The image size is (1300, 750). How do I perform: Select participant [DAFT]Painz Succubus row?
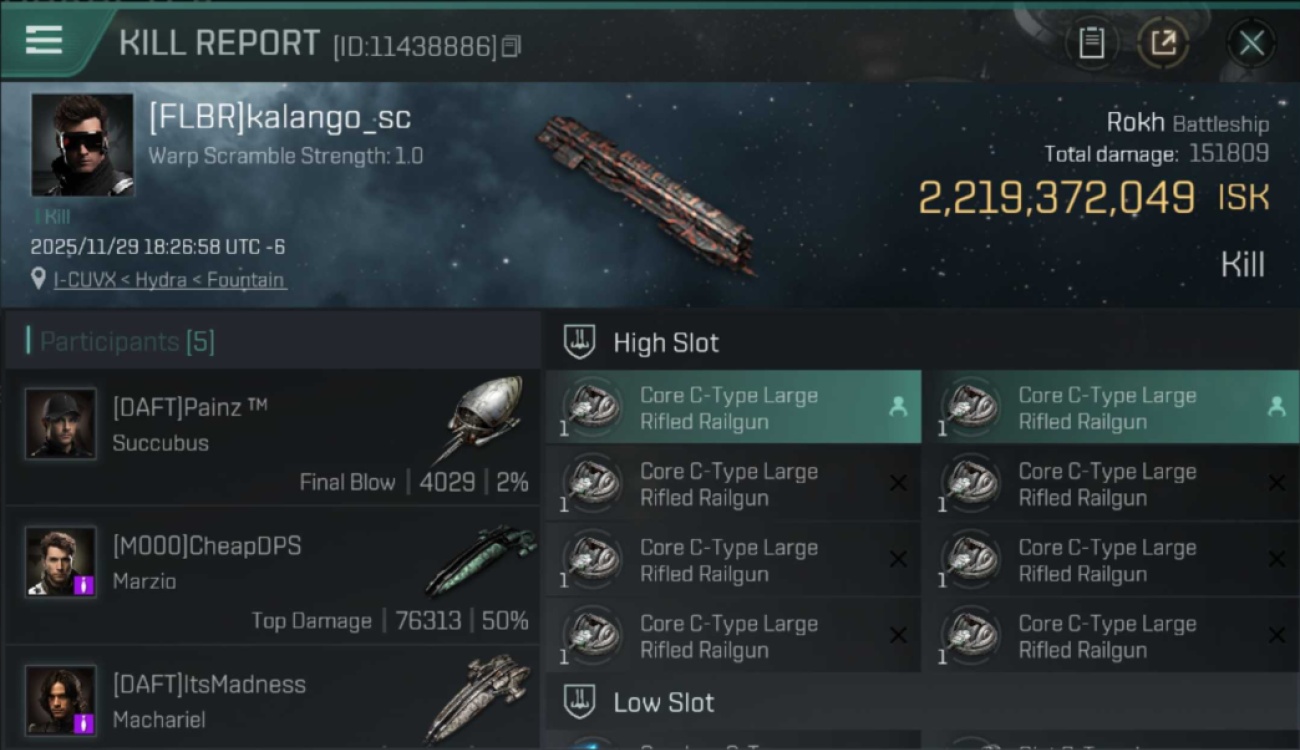tap(272, 438)
